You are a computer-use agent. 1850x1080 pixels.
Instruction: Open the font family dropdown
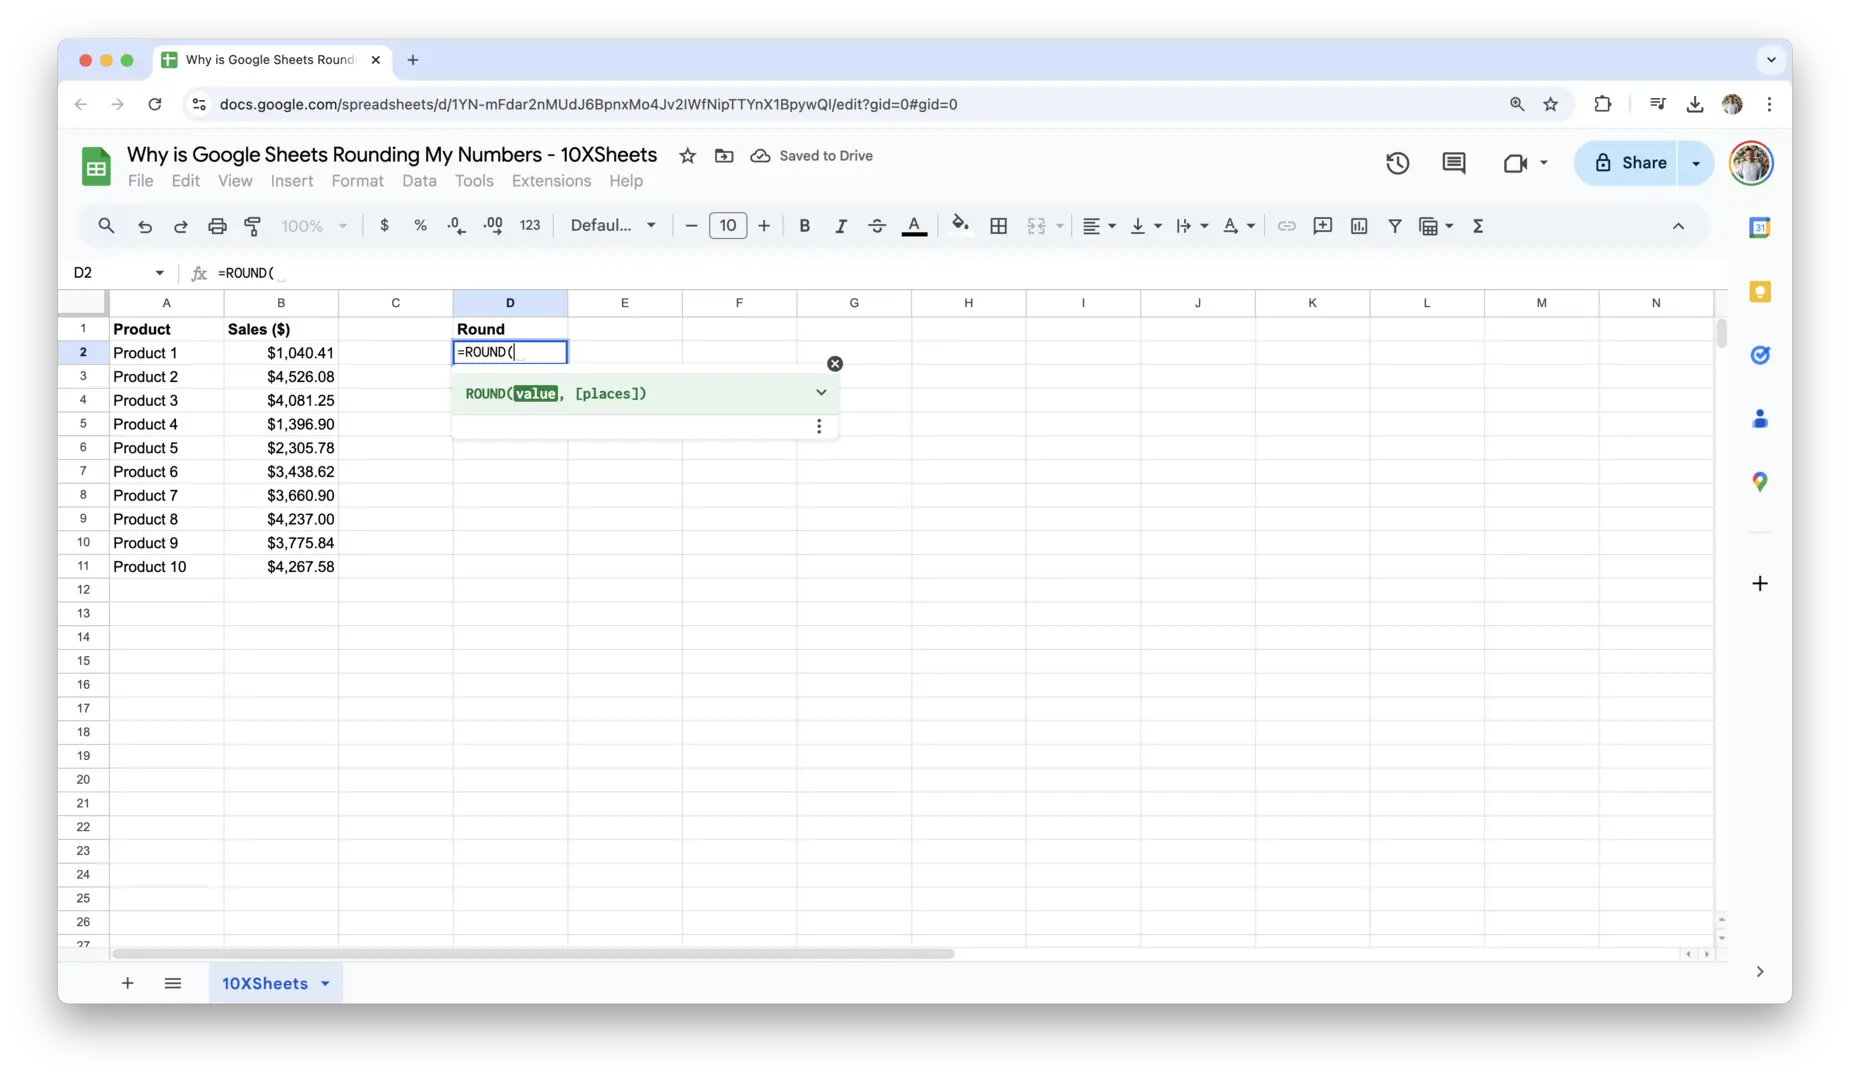(612, 226)
